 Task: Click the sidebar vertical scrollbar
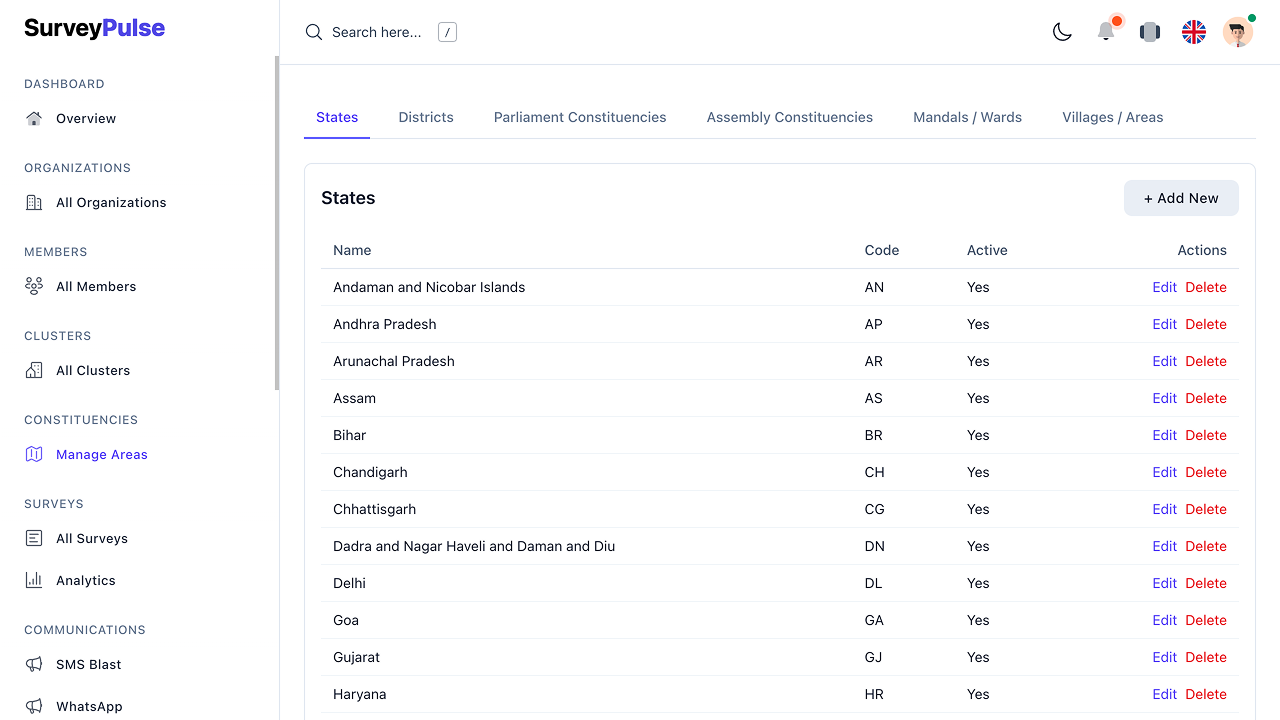tap(277, 222)
